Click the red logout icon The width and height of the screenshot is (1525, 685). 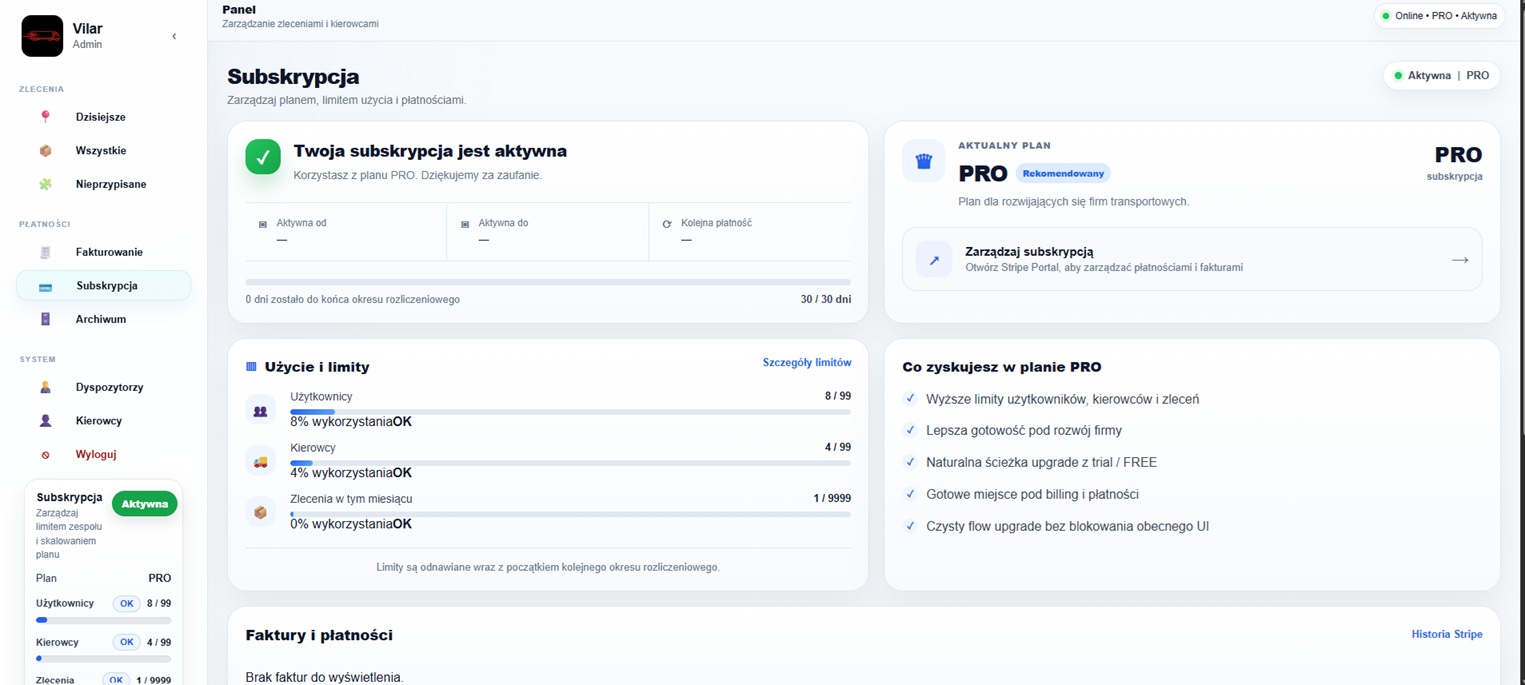pos(45,454)
